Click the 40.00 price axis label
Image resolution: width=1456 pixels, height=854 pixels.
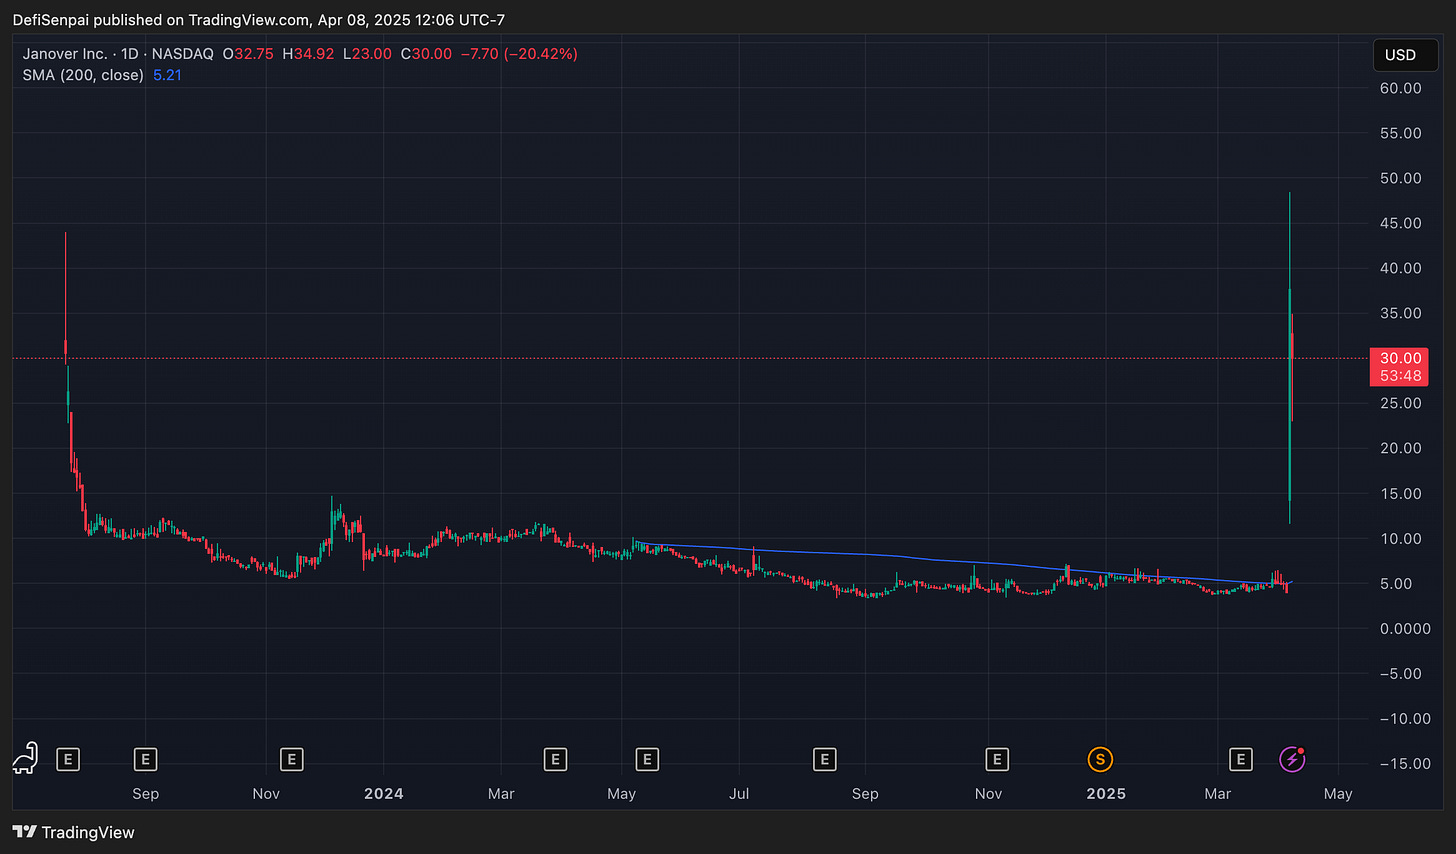pos(1400,268)
